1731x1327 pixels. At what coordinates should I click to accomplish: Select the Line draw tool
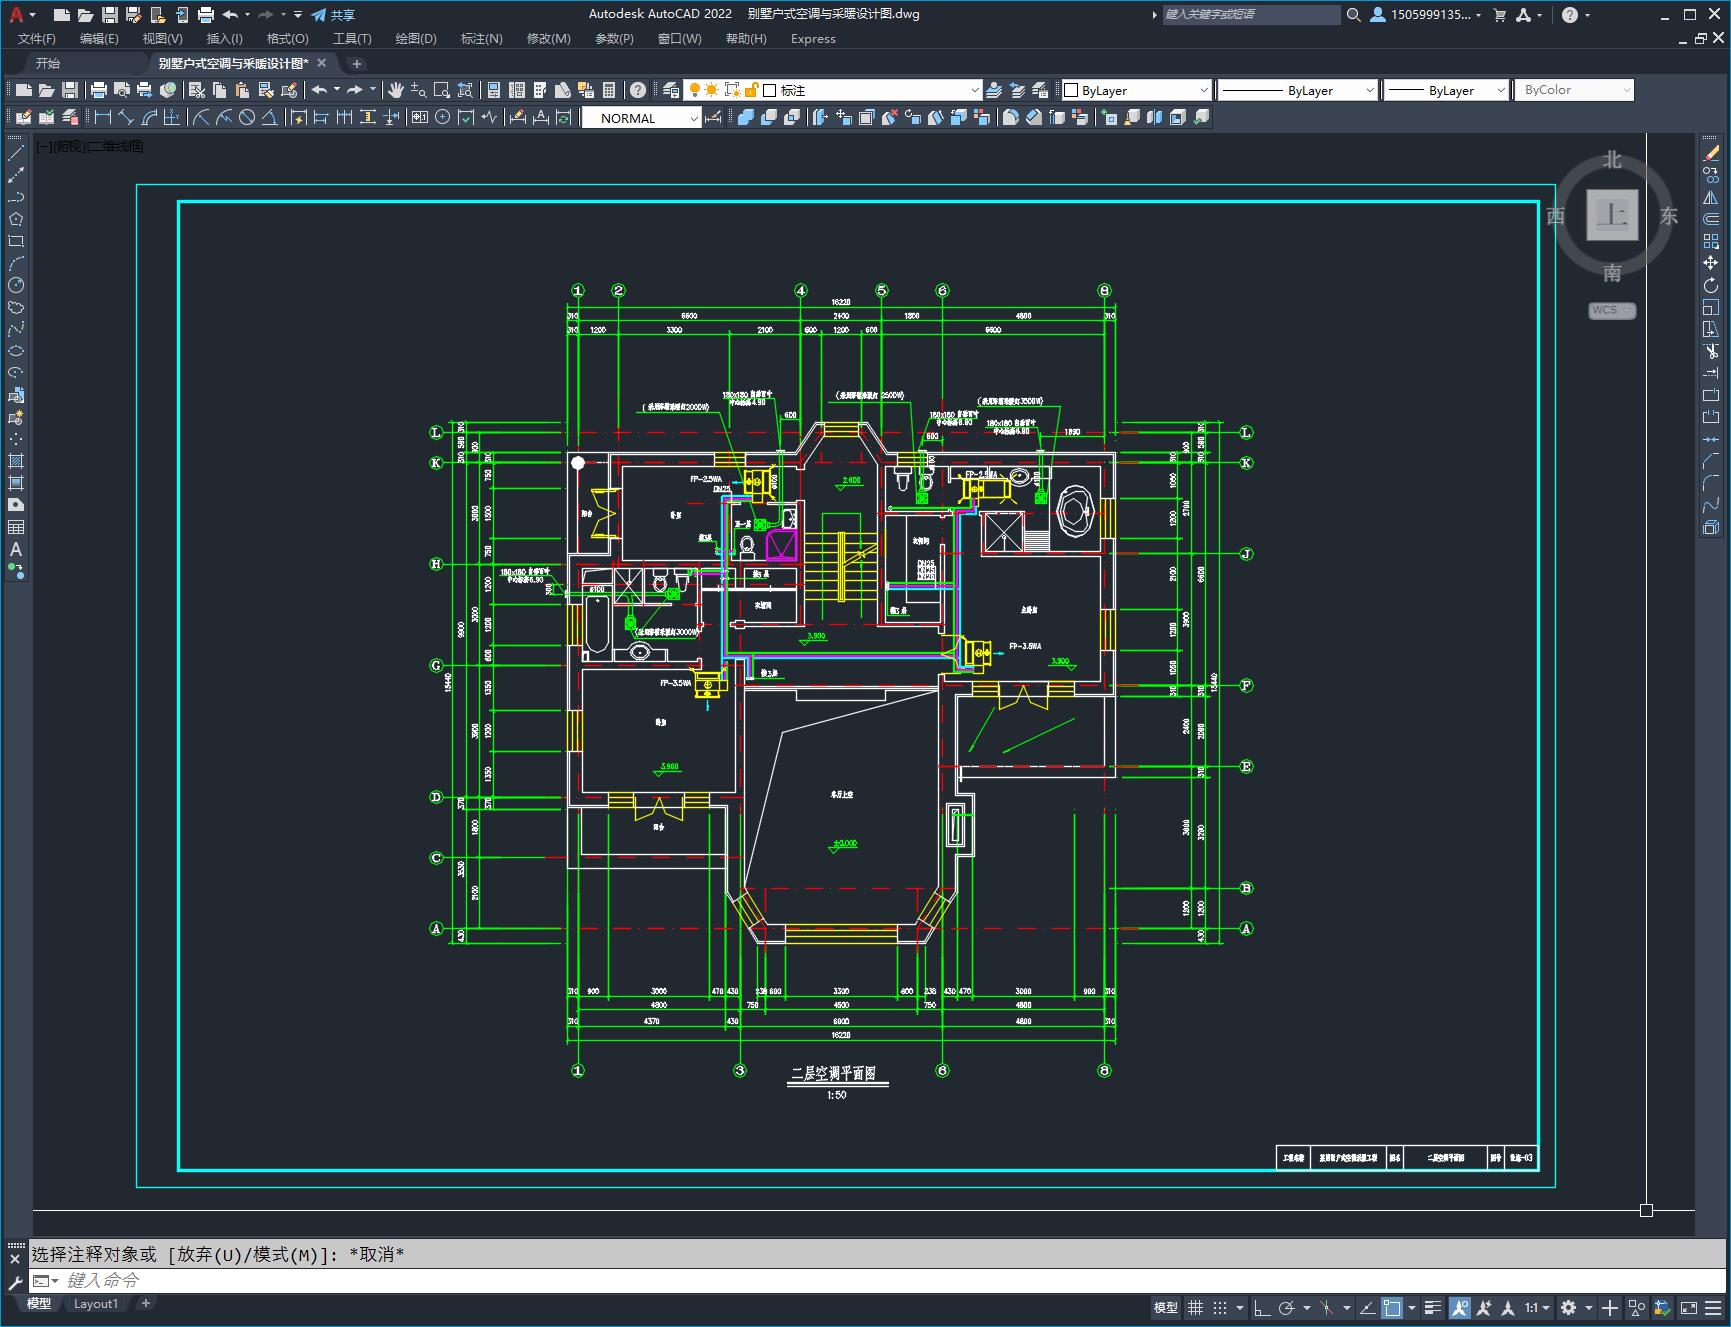pyautogui.click(x=16, y=153)
